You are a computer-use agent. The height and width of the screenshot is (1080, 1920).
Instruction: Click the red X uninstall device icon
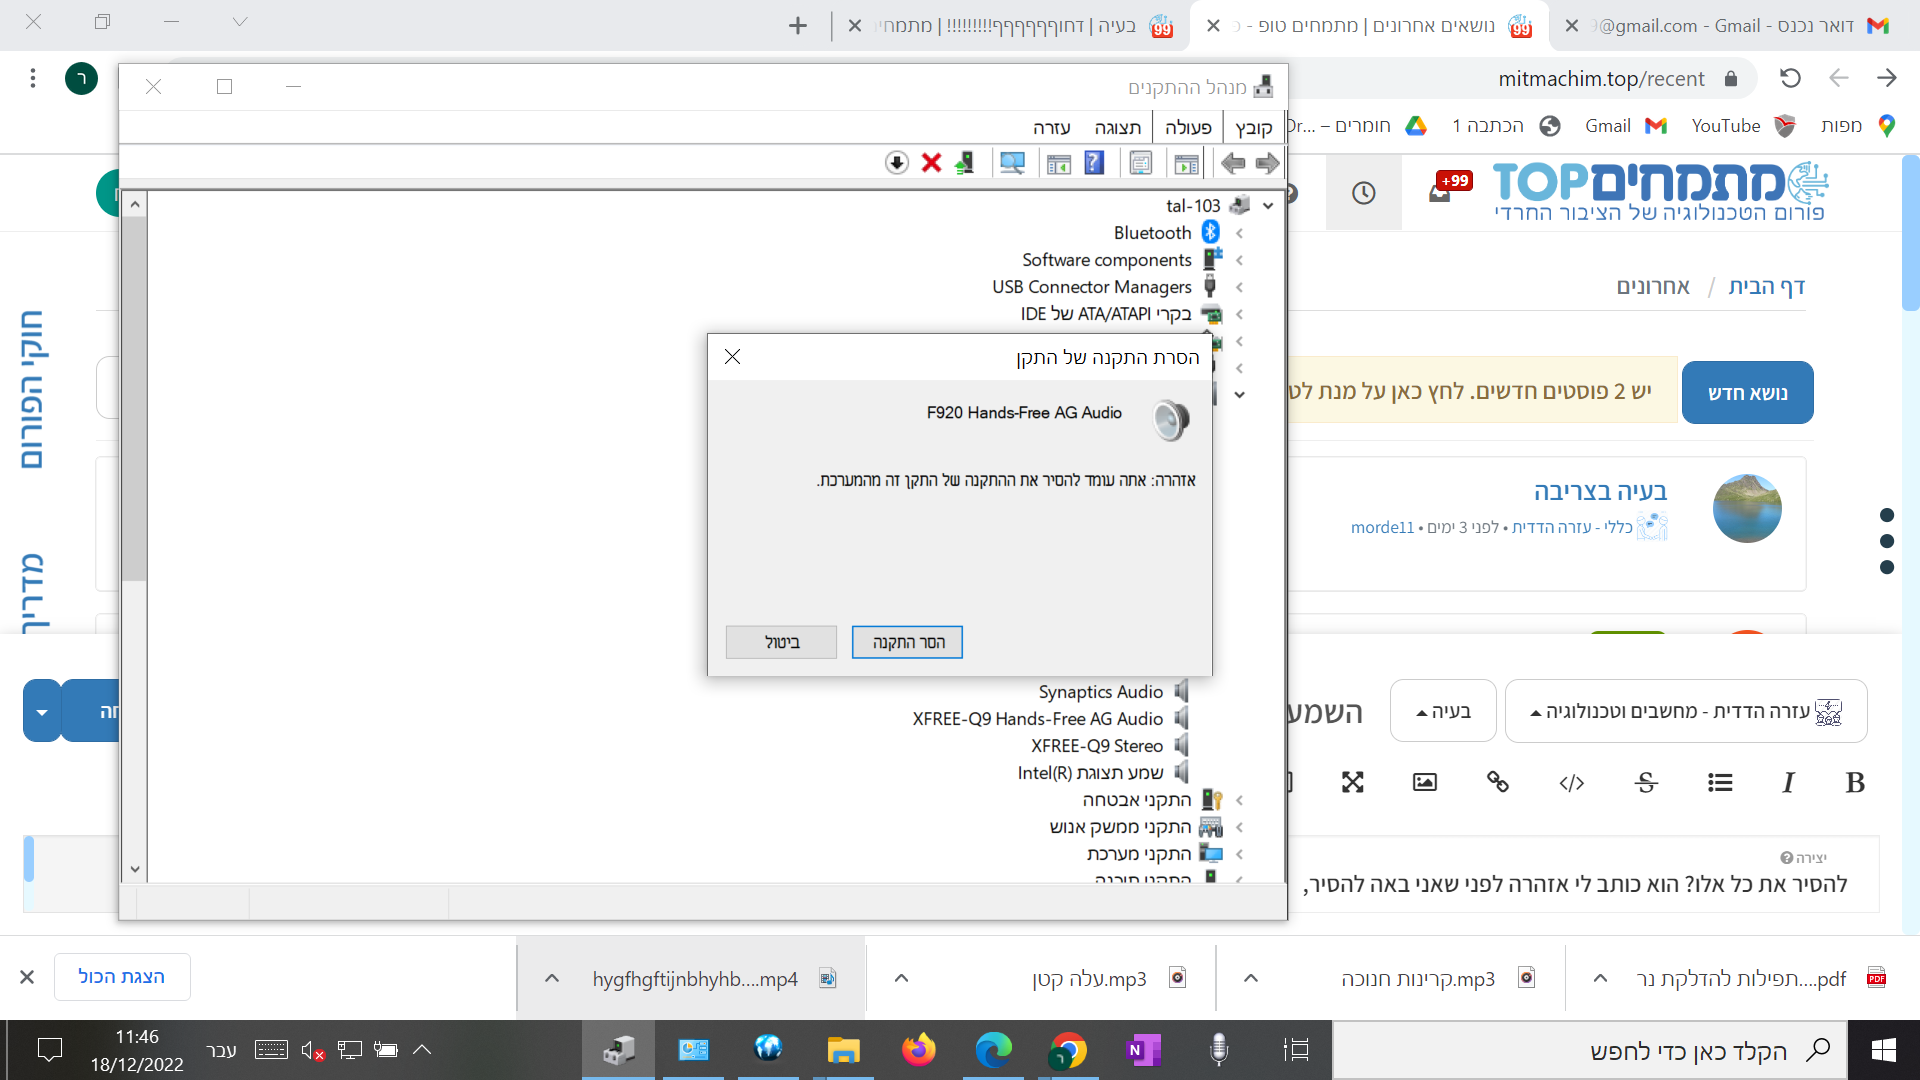coord(931,163)
